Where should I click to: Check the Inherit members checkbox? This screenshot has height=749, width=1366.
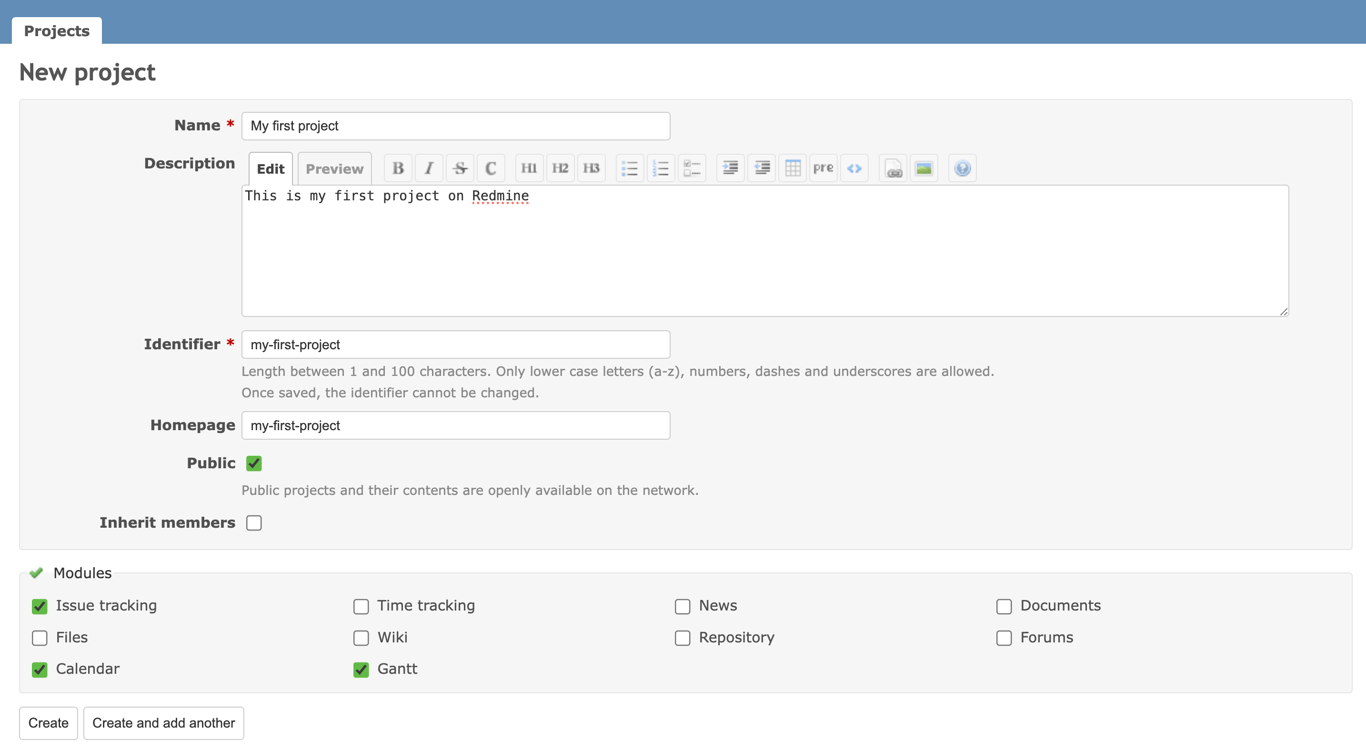click(x=253, y=522)
